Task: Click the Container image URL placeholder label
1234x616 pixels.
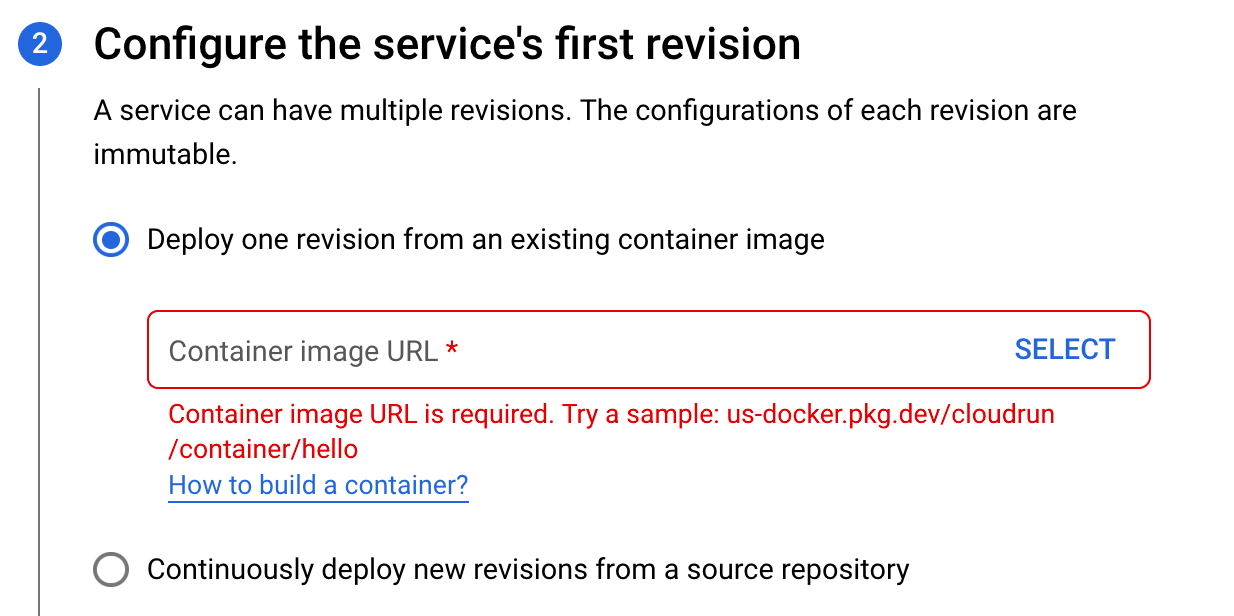Action: point(303,351)
